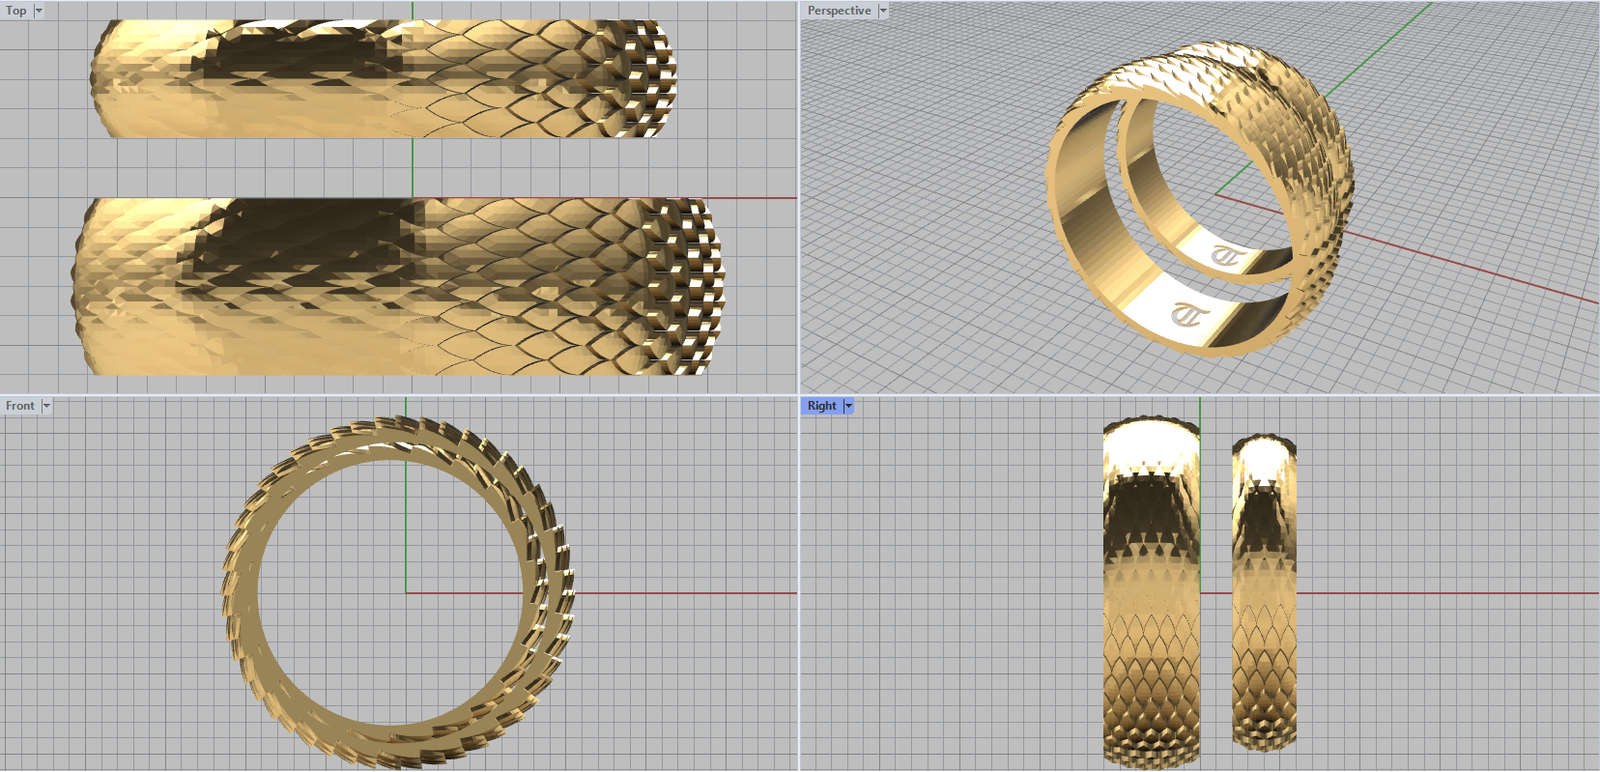Open the Front viewport dropdown arrow
Screen dimensions: 1600x772
[46, 406]
